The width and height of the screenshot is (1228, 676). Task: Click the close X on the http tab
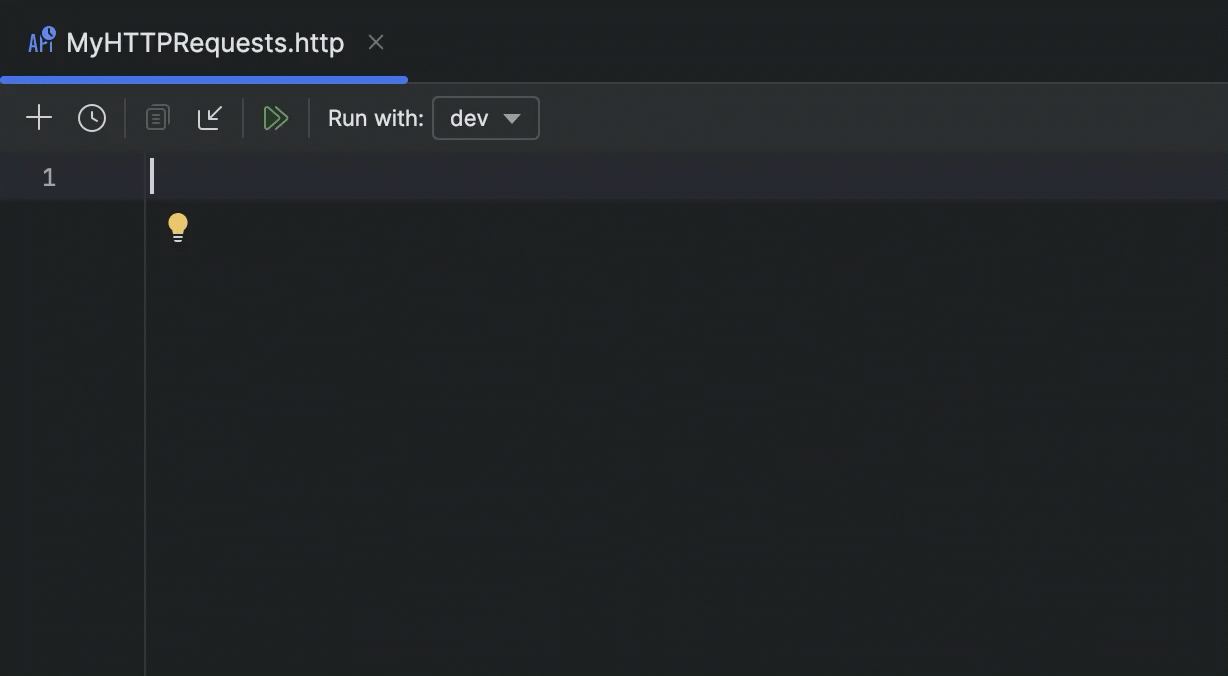click(x=375, y=42)
